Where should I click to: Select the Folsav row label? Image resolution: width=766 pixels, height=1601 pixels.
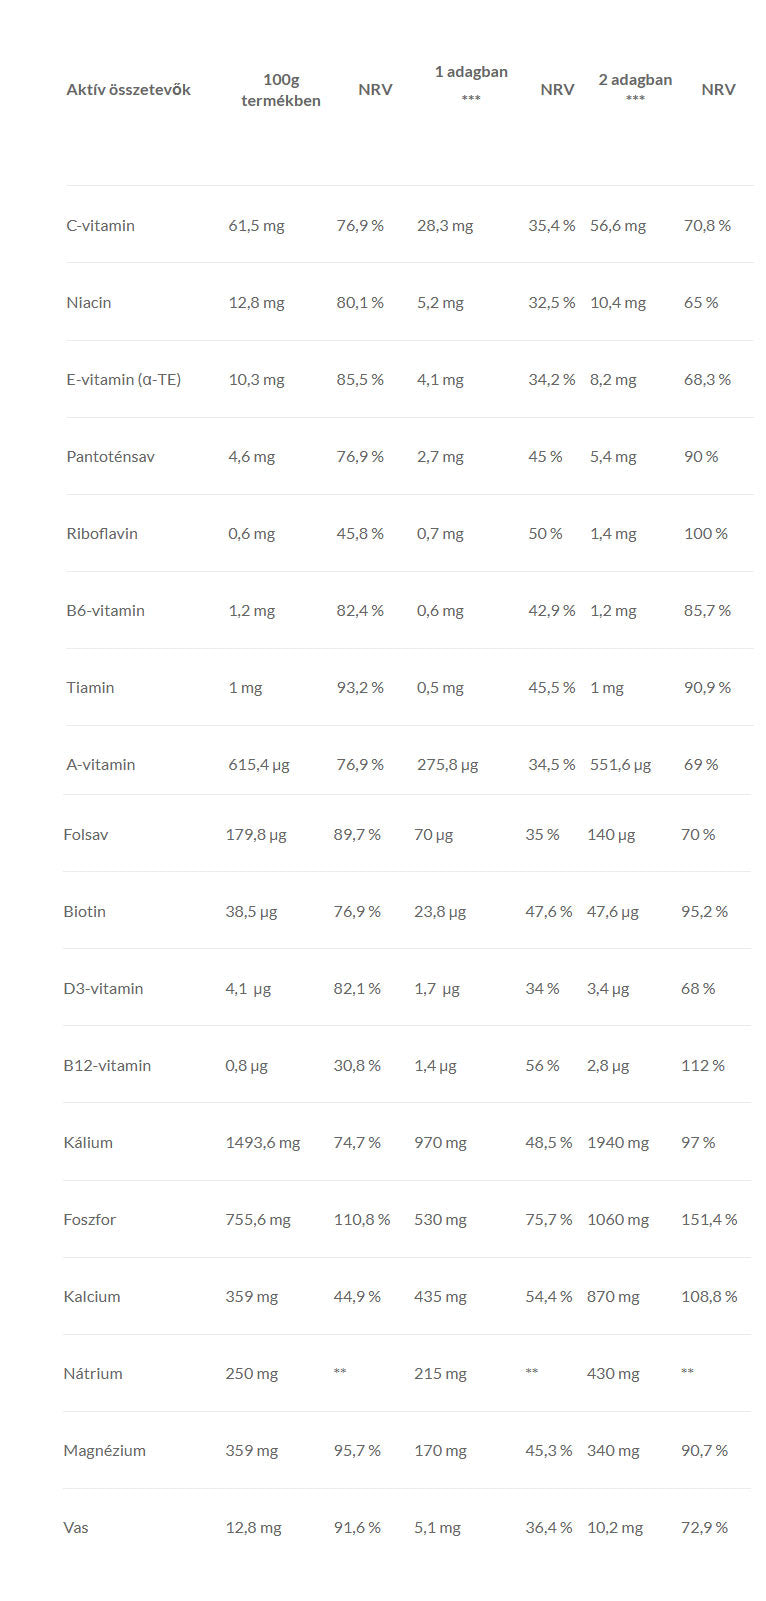point(86,834)
